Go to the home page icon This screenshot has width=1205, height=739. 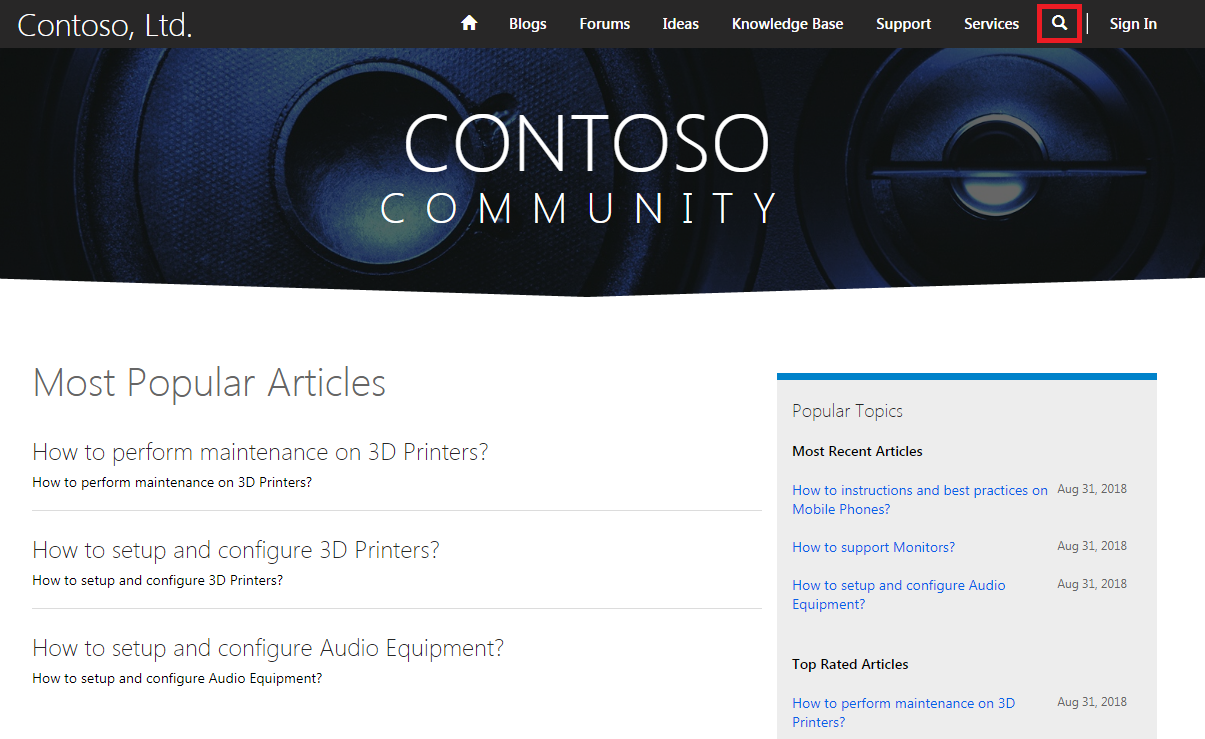point(469,23)
